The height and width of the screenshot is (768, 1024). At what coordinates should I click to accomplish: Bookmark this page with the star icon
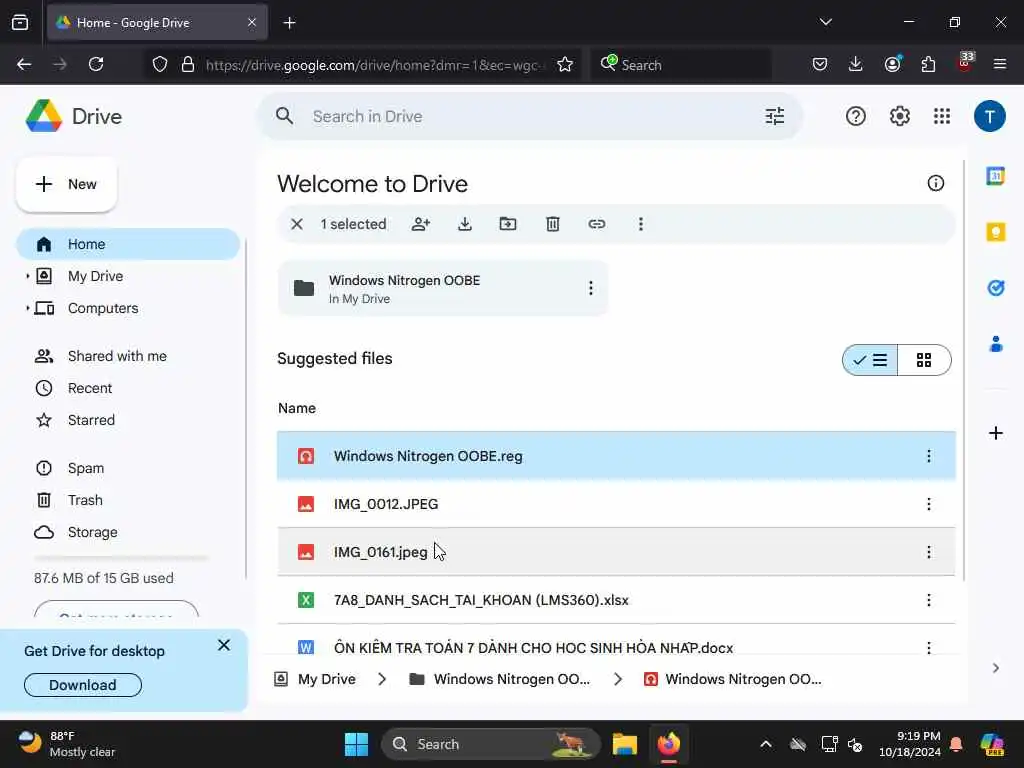[565, 65]
